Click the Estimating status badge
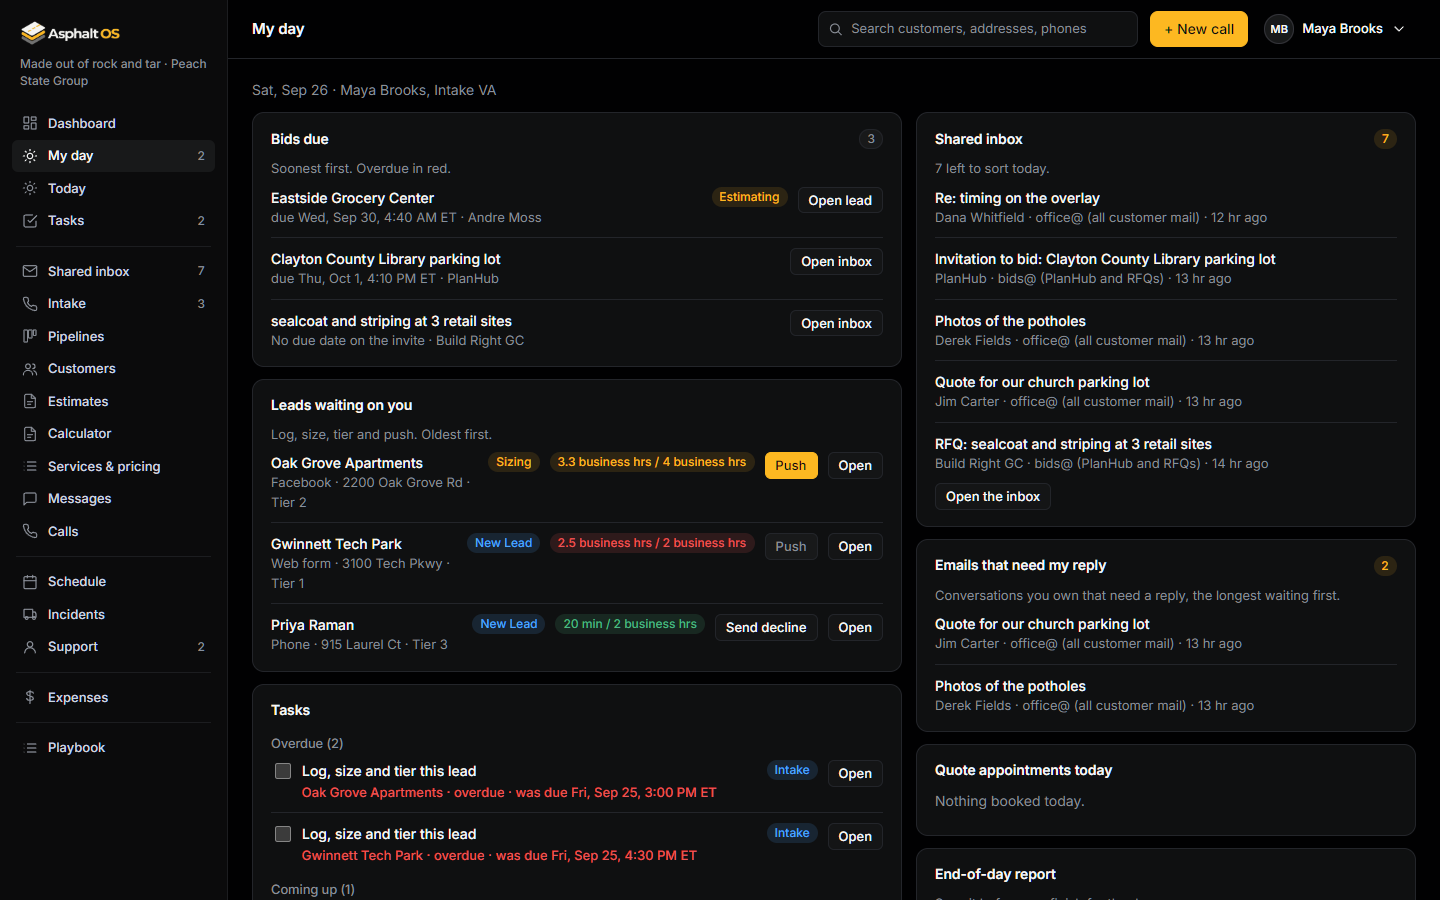This screenshot has width=1440, height=900. pyautogui.click(x=749, y=198)
